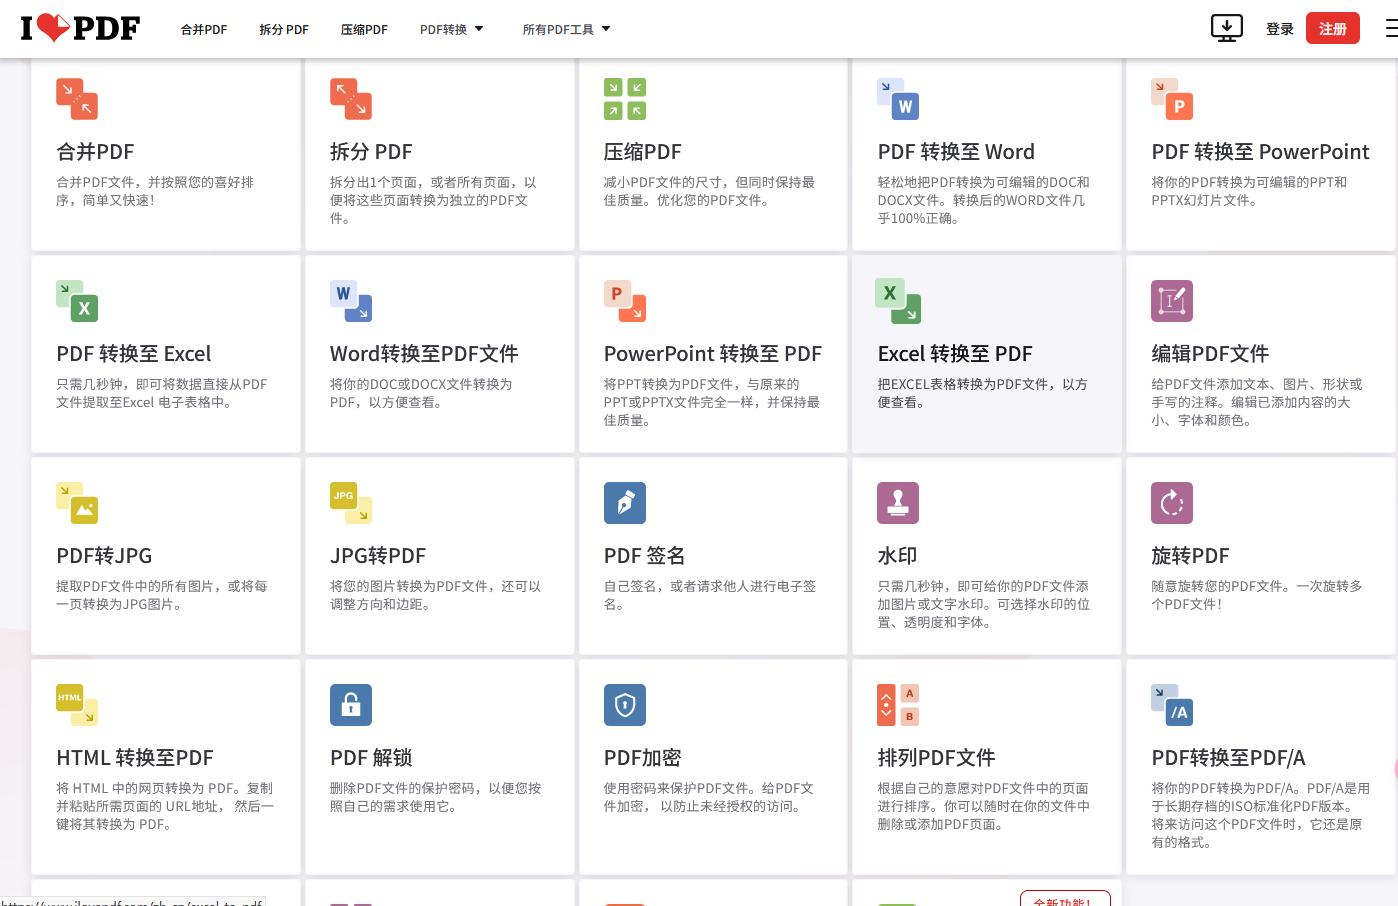Expand the PDF转换 dropdown menu

point(452,29)
